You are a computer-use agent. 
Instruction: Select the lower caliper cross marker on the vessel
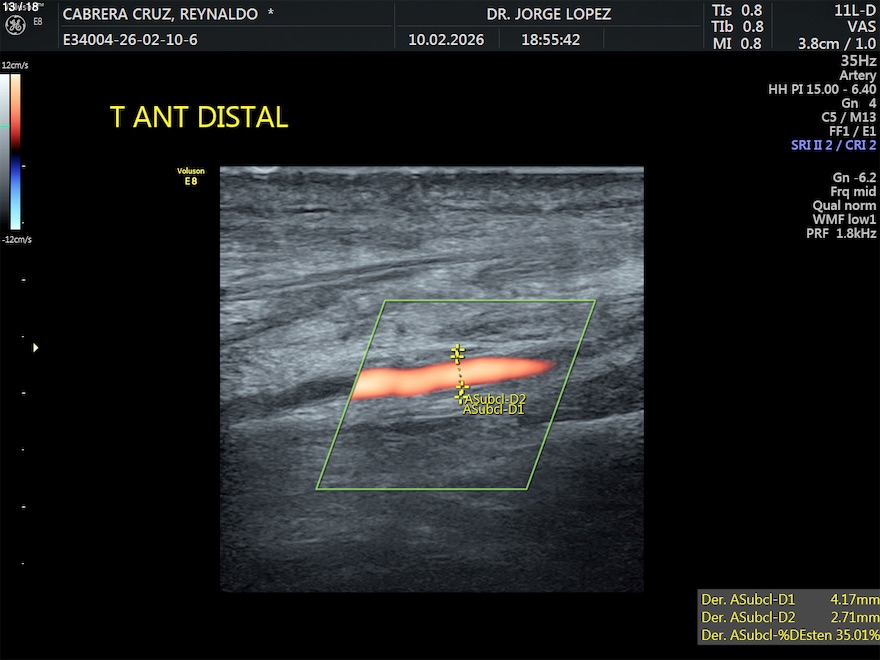[x=461, y=390]
